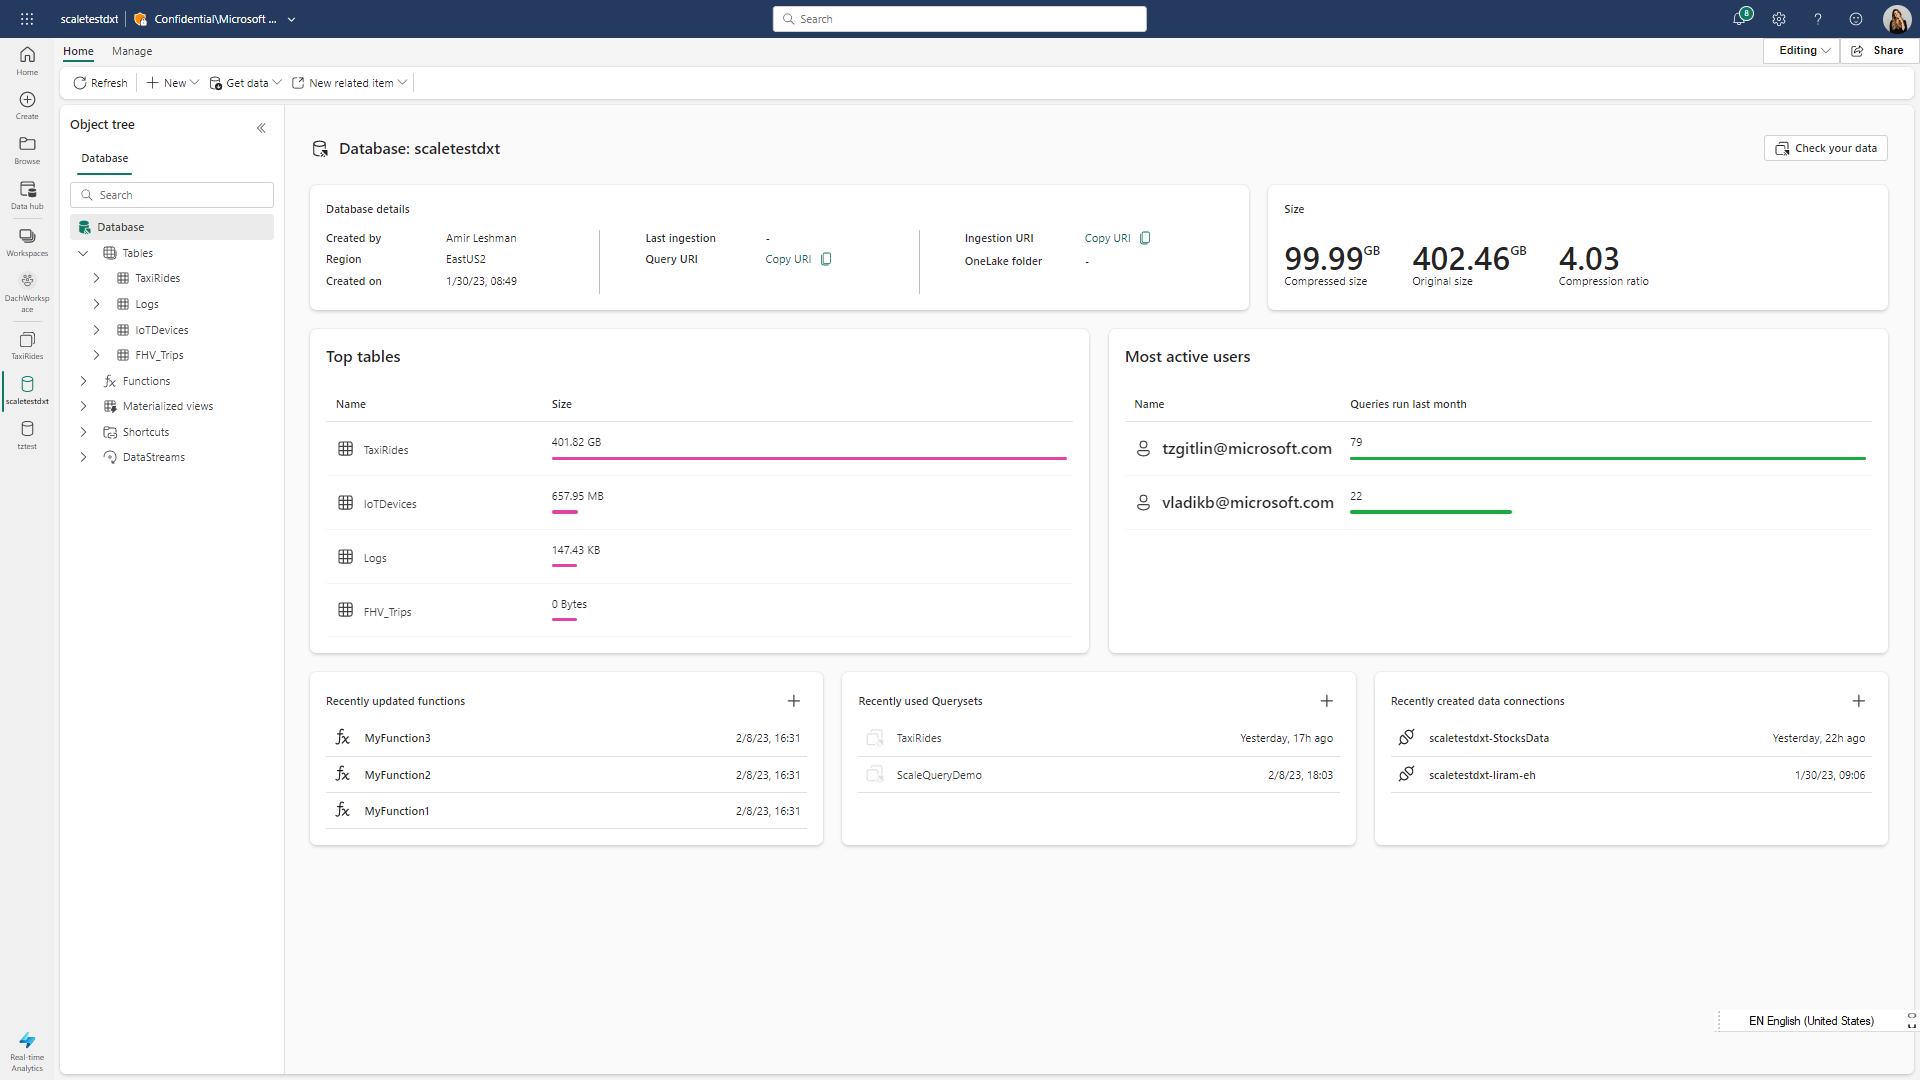Click the object tree search box
Screen dimensions: 1920x1080
pyautogui.click(x=171, y=194)
